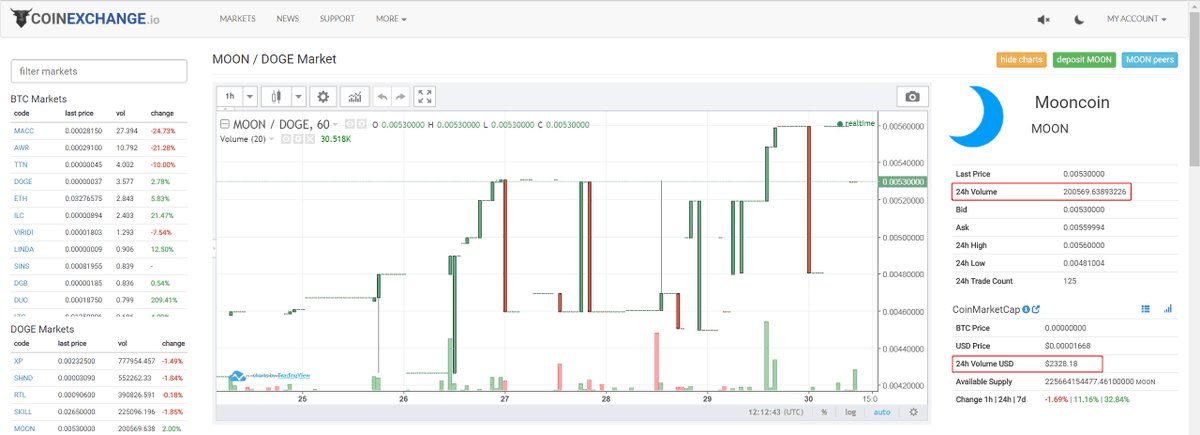Open the MARKETS menu
Viewport: 1200px width, 435px height.
pyautogui.click(x=237, y=19)
